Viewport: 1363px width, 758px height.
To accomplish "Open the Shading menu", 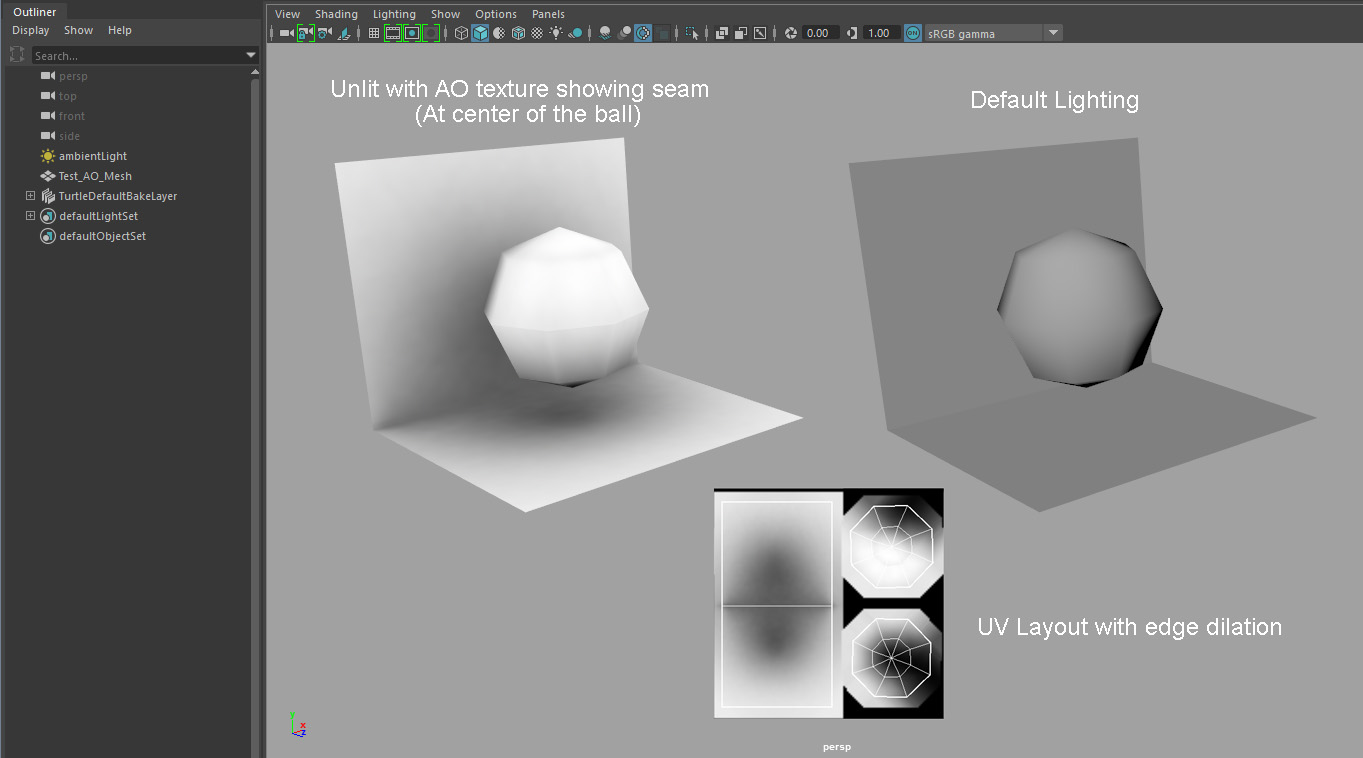I will click(336, 14).
